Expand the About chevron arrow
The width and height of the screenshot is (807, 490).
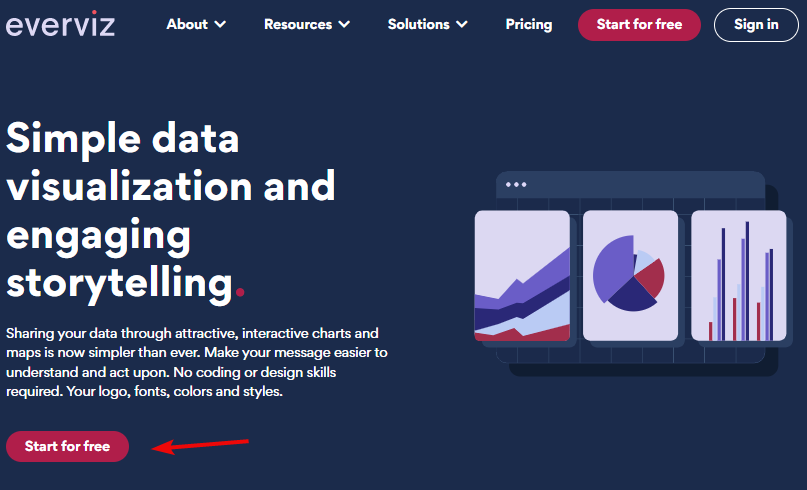point(220,24)
